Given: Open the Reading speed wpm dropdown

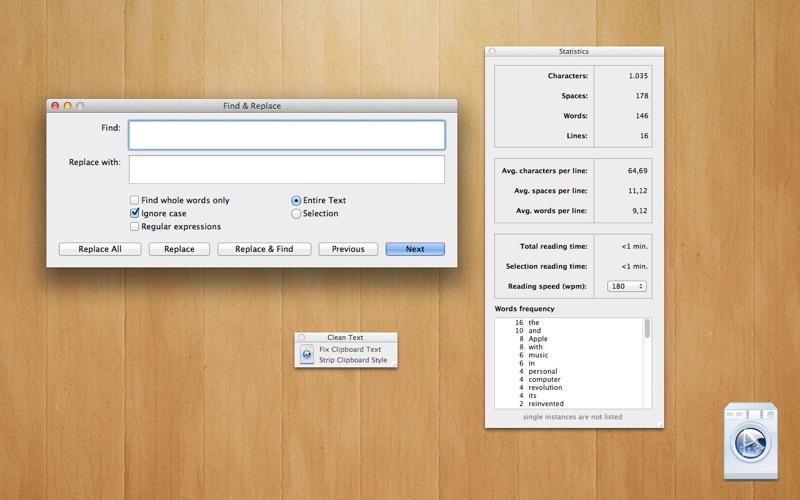Looking at the screenshot, I should pyautogui.click(x=627, y=286).
